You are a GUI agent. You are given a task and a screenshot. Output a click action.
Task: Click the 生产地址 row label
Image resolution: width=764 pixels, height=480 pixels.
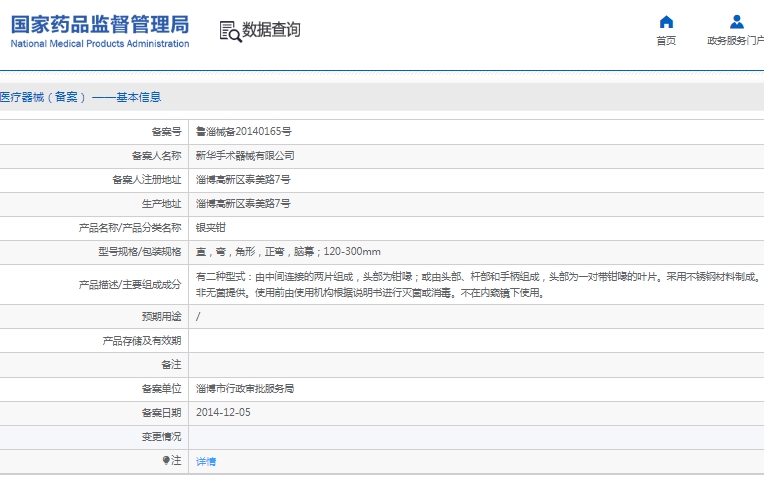pos(161,203)
